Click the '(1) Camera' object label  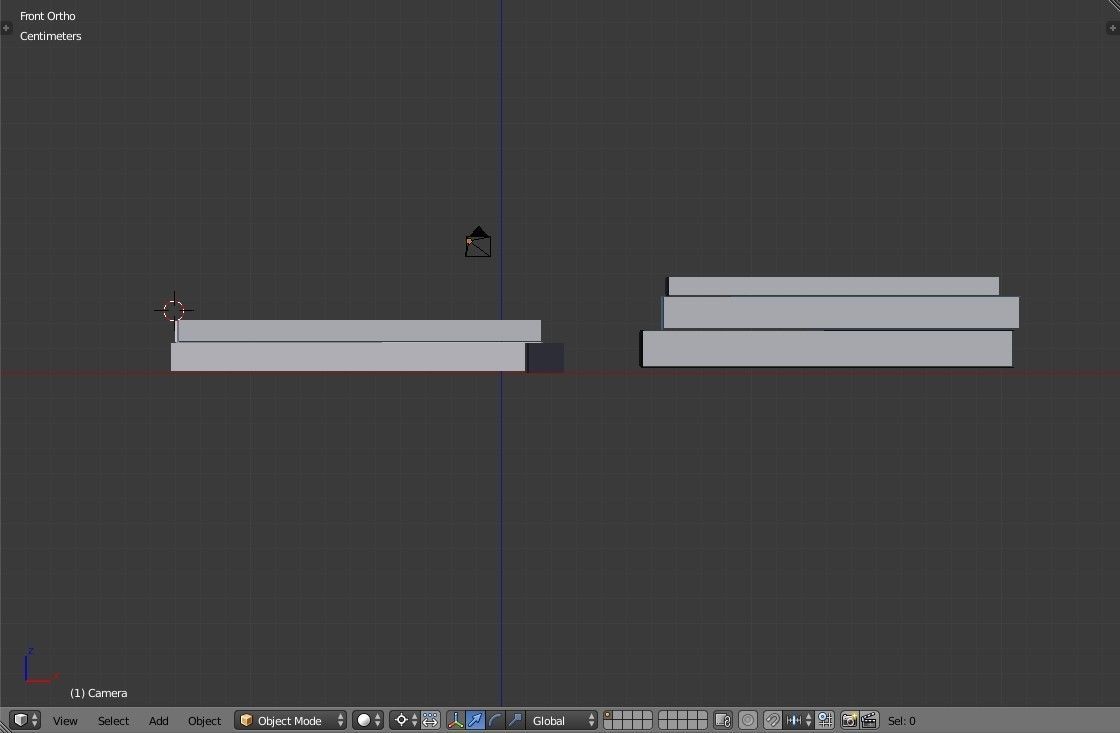tap(99, 693)
